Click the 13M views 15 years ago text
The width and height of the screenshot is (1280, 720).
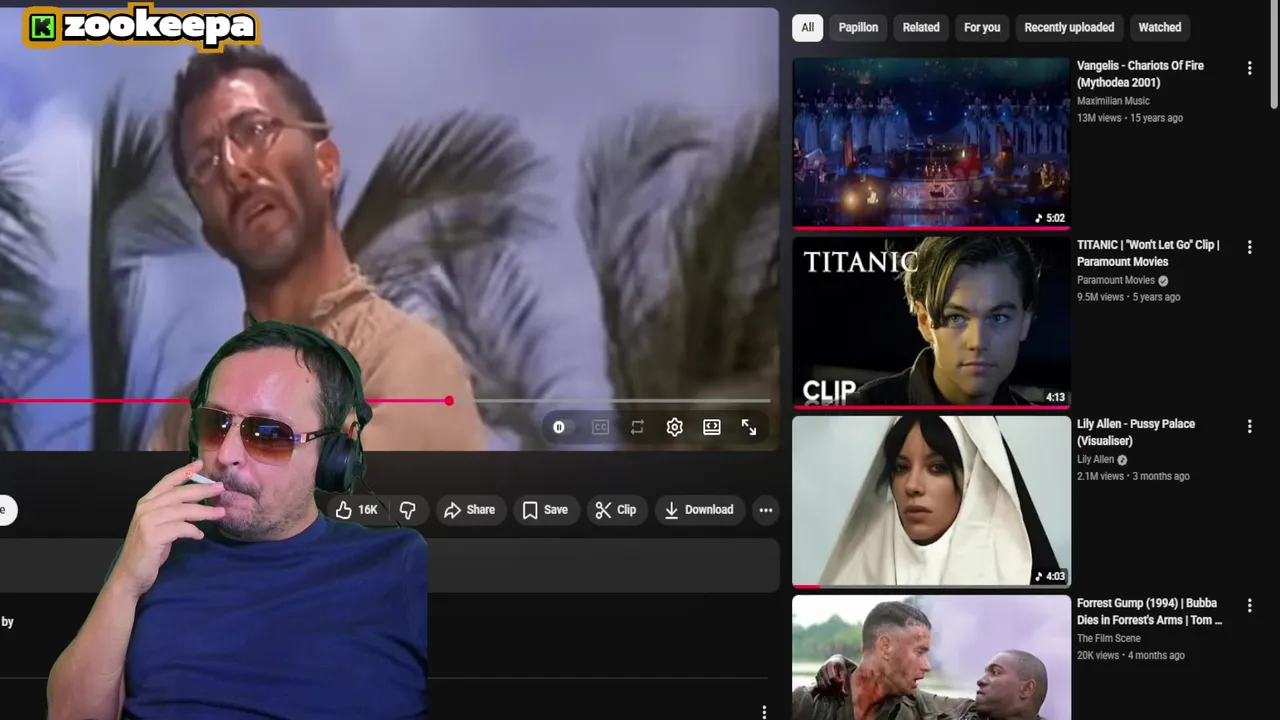pos(1130,118)
